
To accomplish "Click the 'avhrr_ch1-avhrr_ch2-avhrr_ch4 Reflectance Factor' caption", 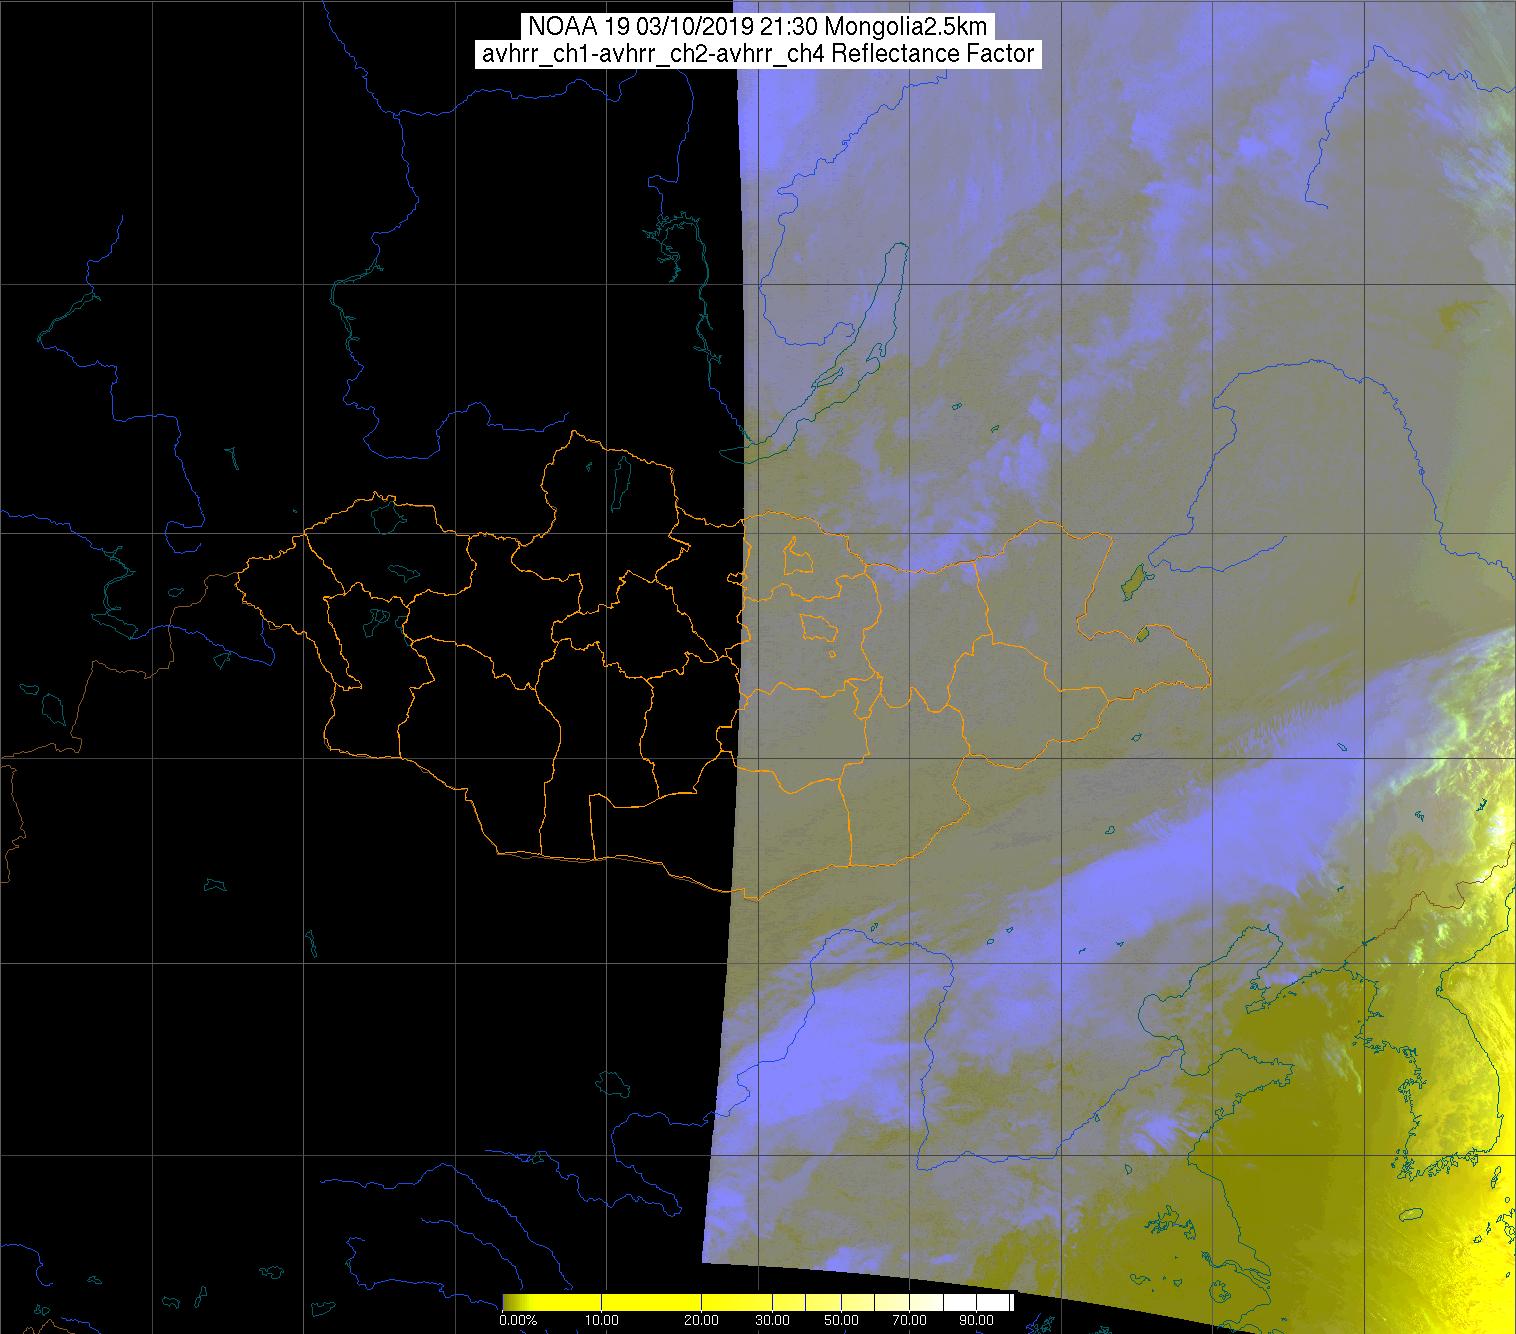I will coord(758,54).
